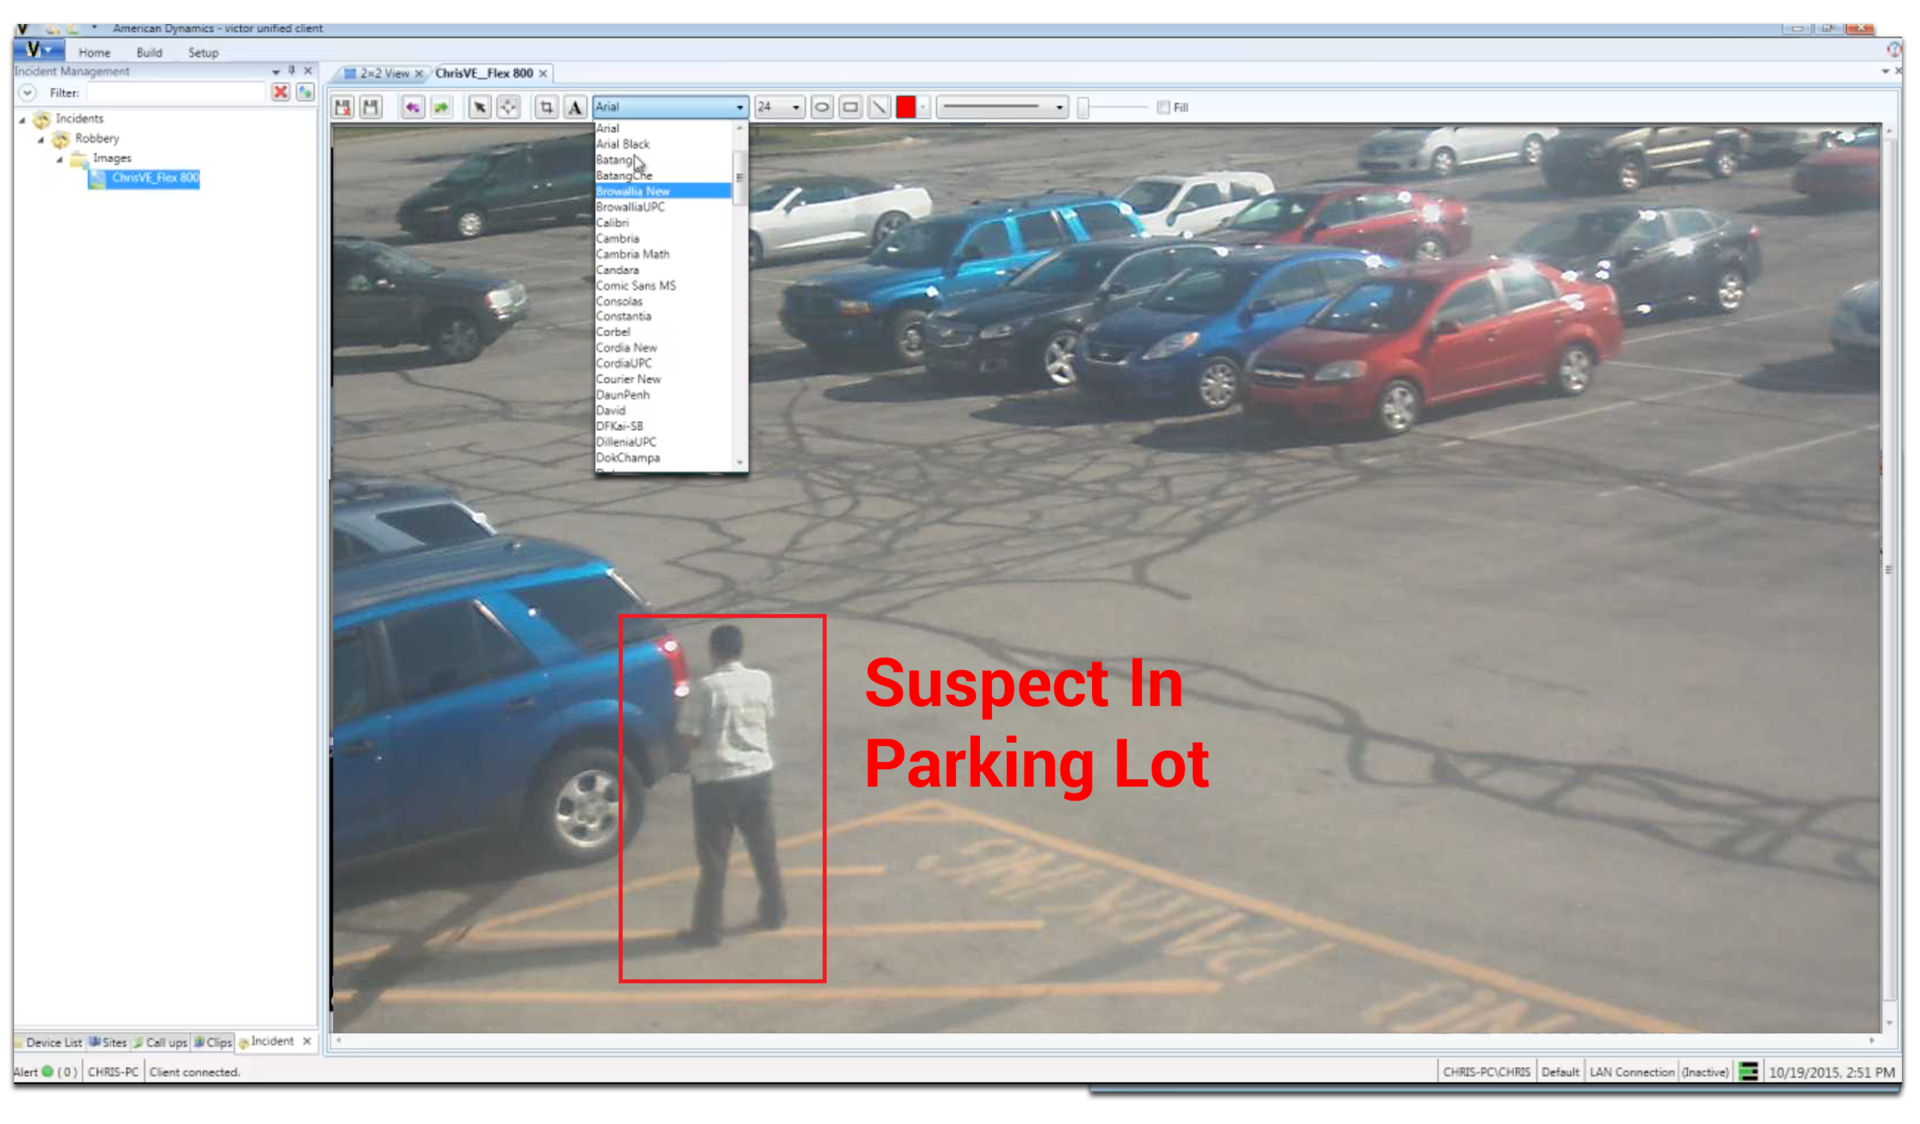Choose Comic Sans MS from font list
Image resolution: width=1920 pixels, height=1124 pixels.
coord(636,285)
